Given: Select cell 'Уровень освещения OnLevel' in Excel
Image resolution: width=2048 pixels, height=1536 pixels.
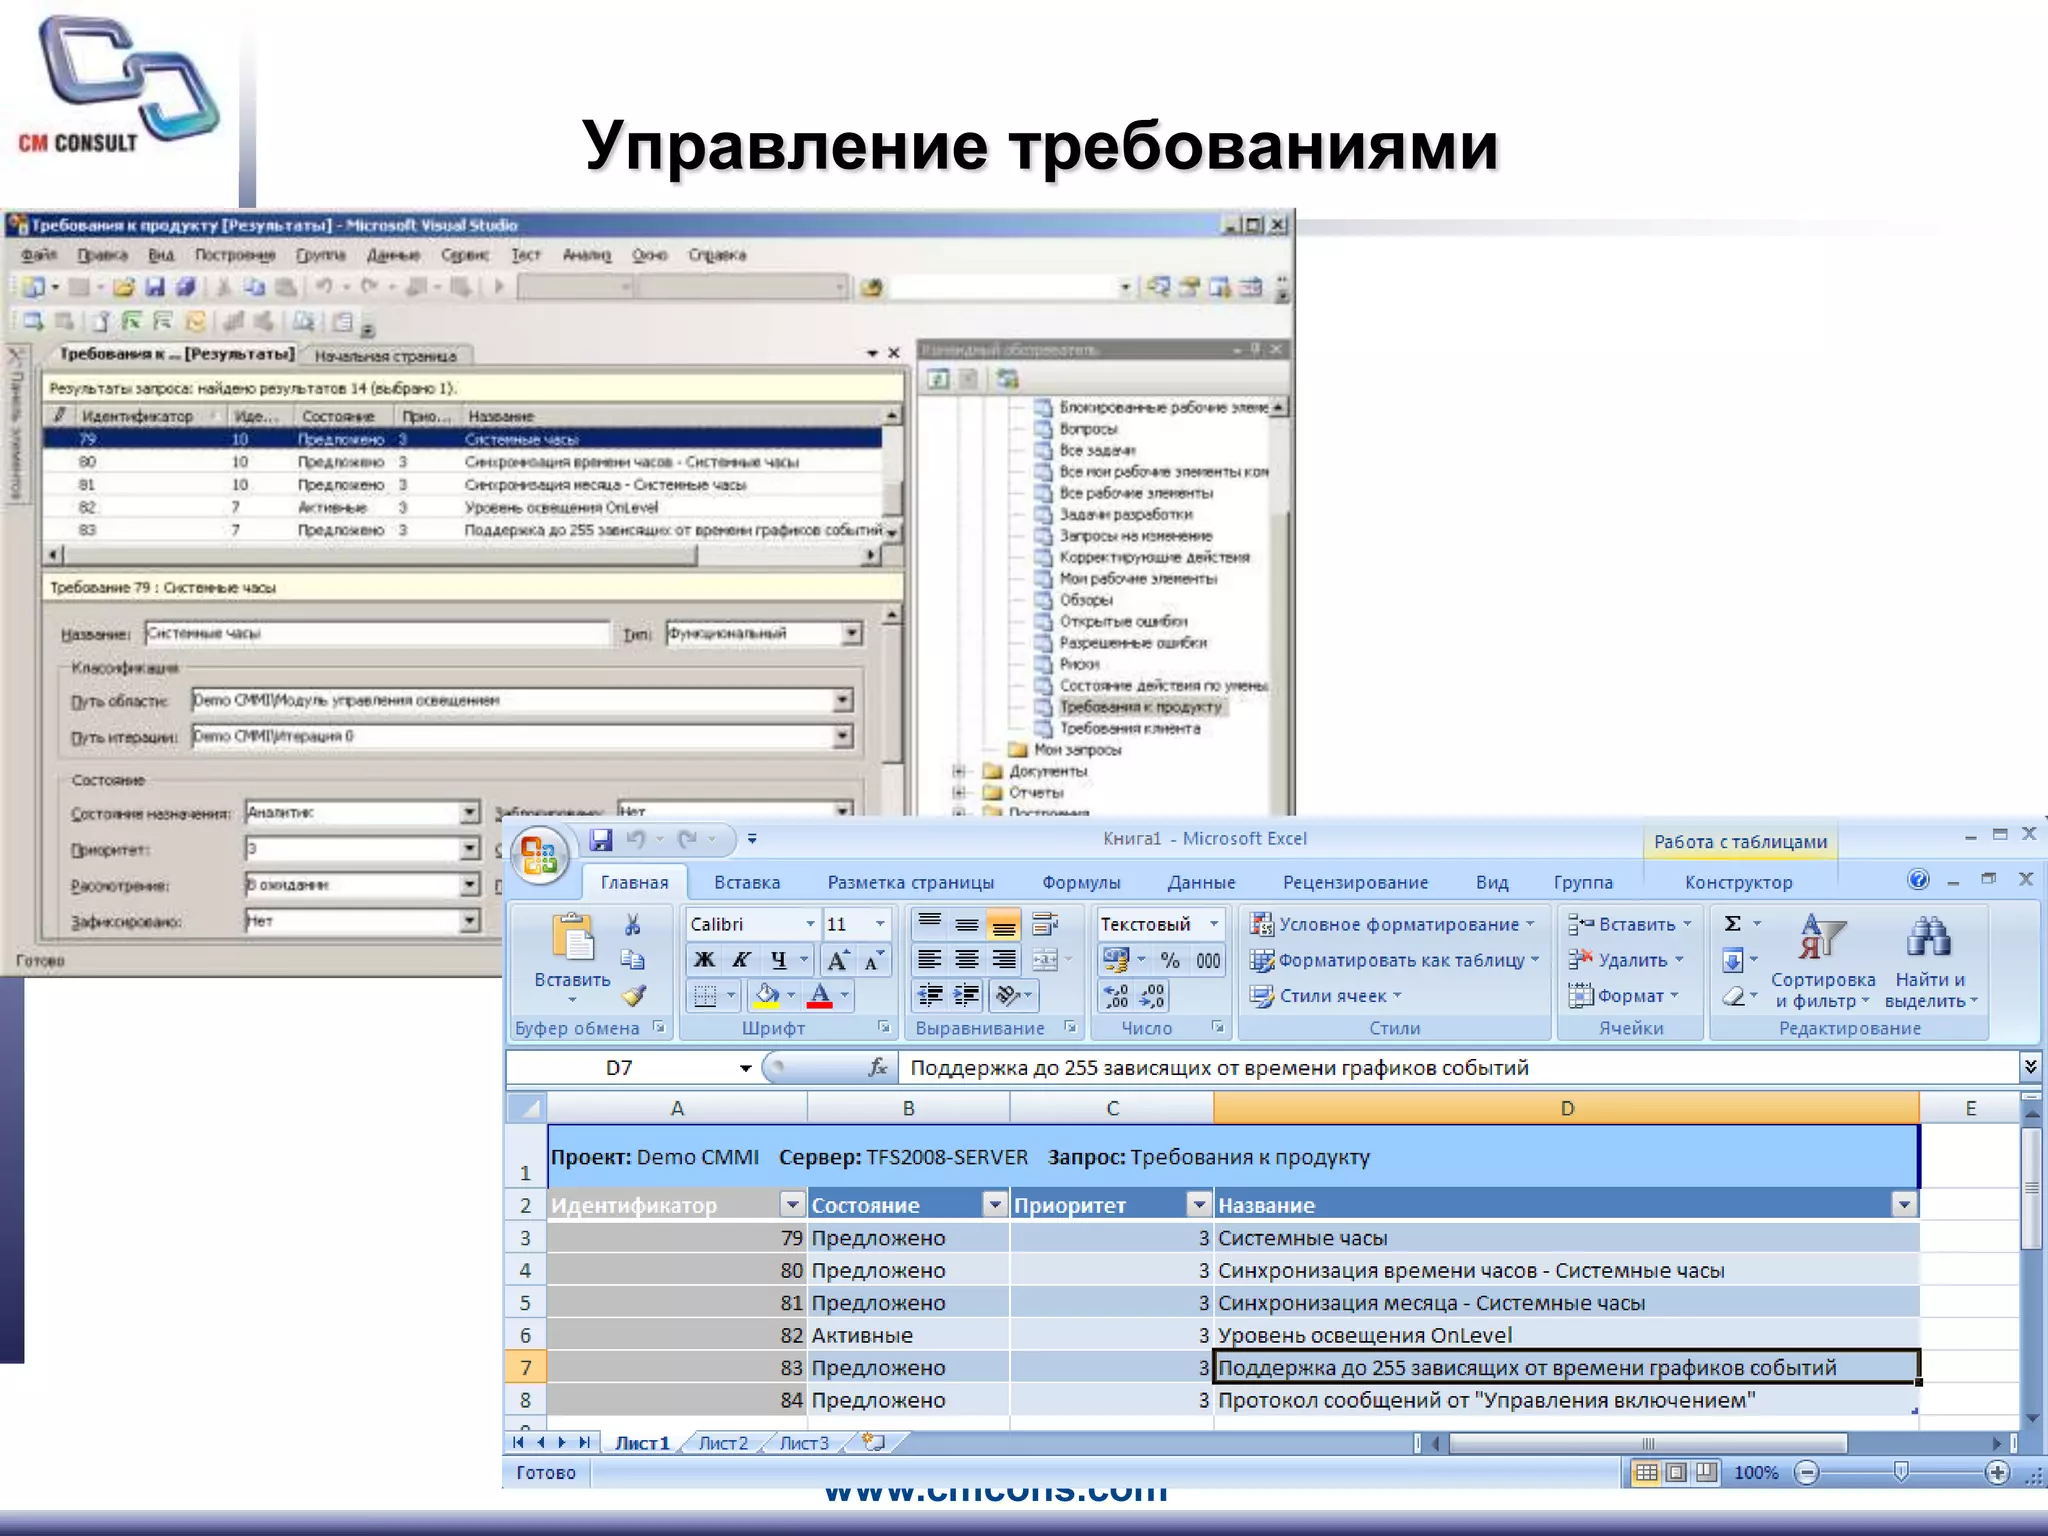Looking at the screenshot, I should tap(1566, 1335).
